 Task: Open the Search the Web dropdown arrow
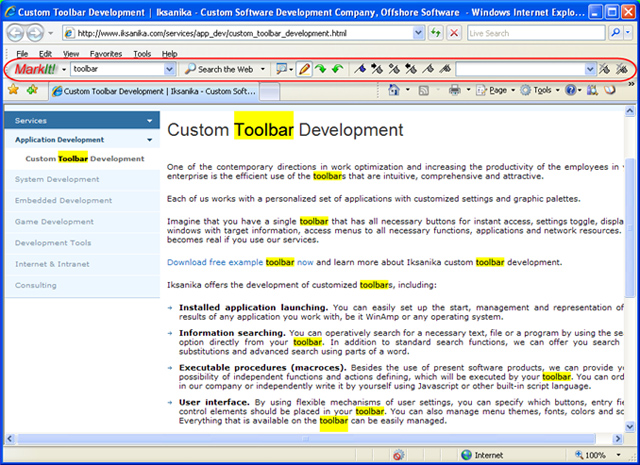click(263, 69)
